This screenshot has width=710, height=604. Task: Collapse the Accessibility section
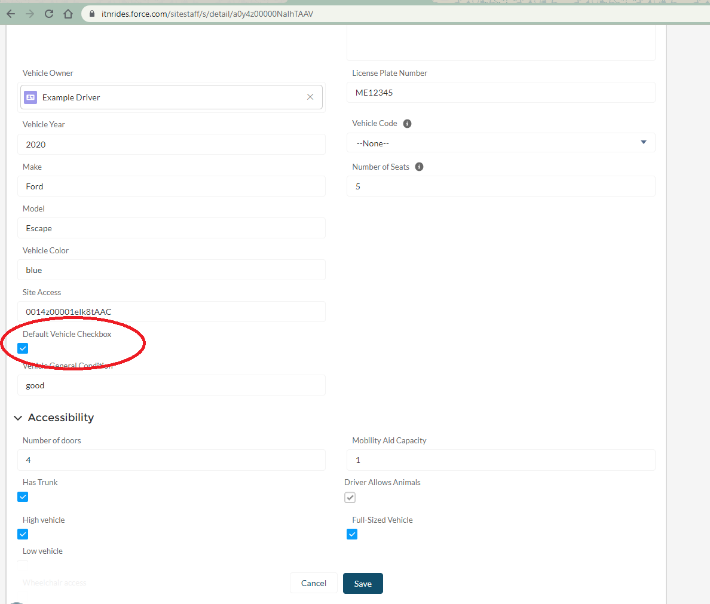coord(18,418)
